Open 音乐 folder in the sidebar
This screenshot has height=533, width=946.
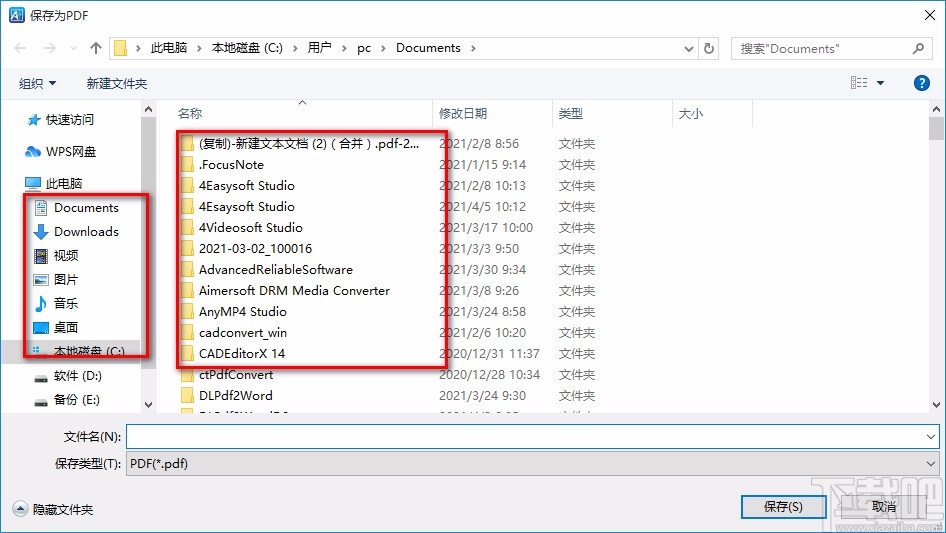(x=56, y=303)
